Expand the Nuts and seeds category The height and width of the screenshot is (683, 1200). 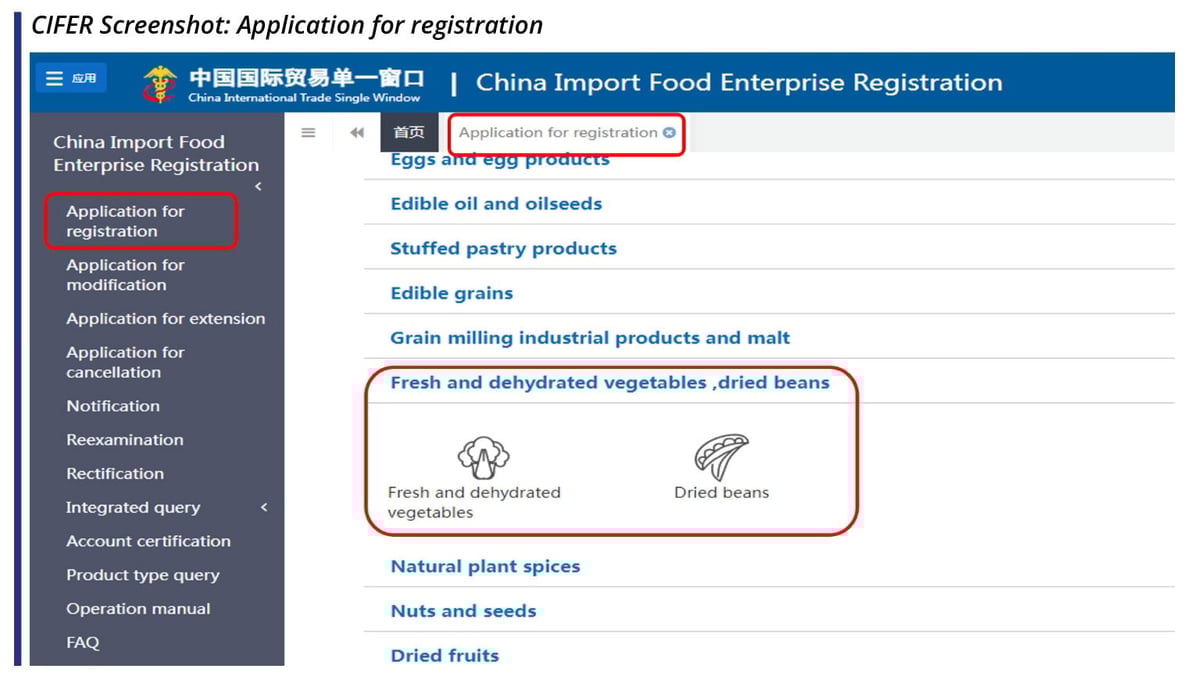pyautogui.click(x=463, y=611)
